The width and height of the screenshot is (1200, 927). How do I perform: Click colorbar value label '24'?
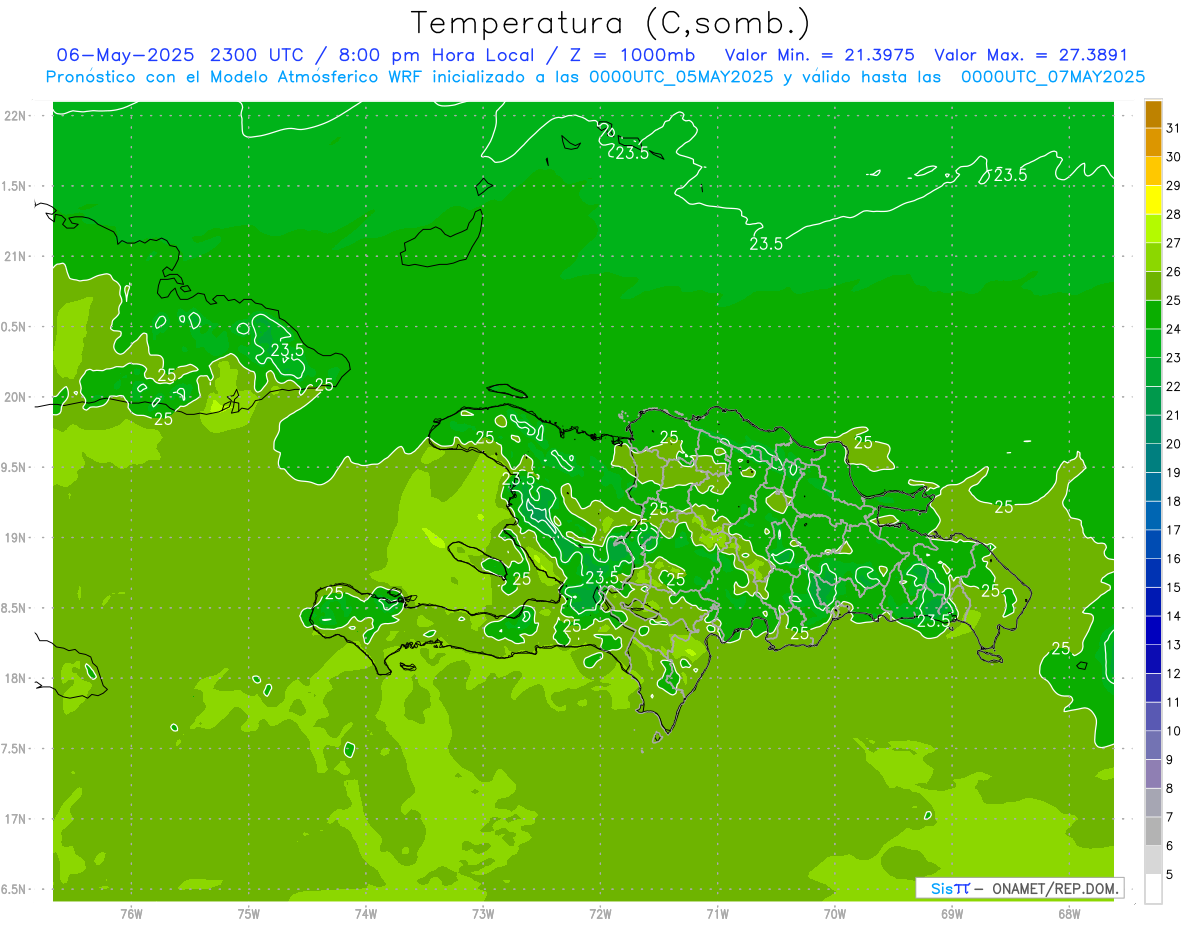coord(1174,329)
